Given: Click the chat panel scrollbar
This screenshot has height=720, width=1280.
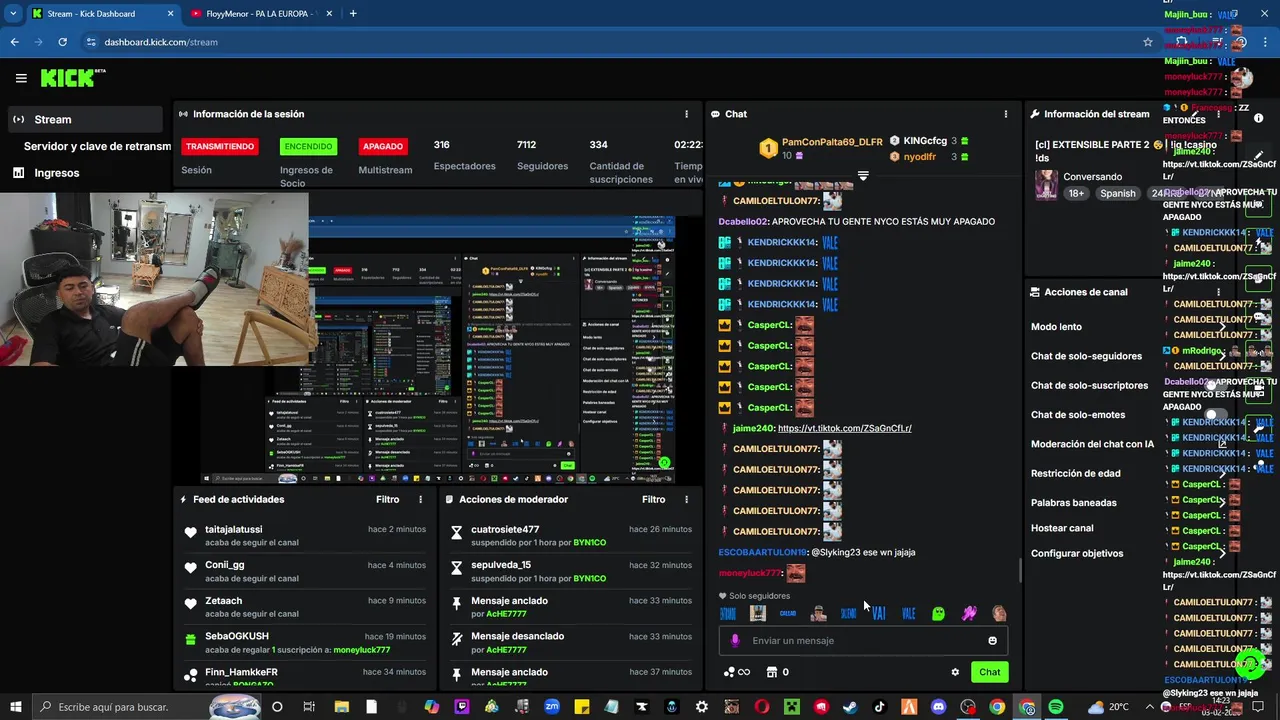Looking at the screenshot, I should tap(1020, 570).
